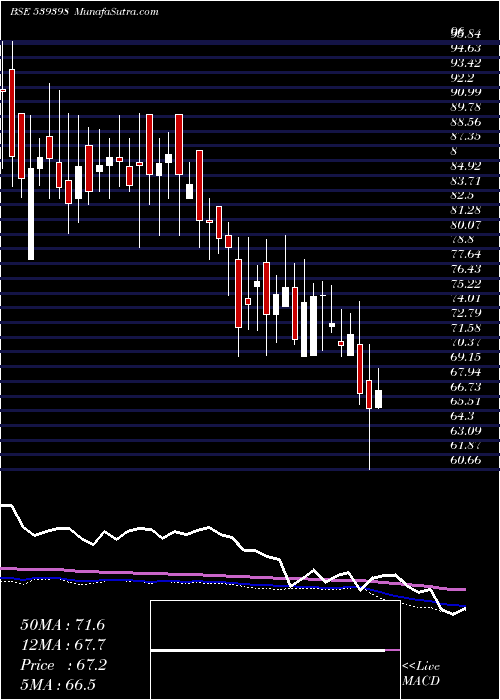The height and width of the screenshot is (700, 500).
Task: Select the 77.64 price axis label
Action: [466, 254]
